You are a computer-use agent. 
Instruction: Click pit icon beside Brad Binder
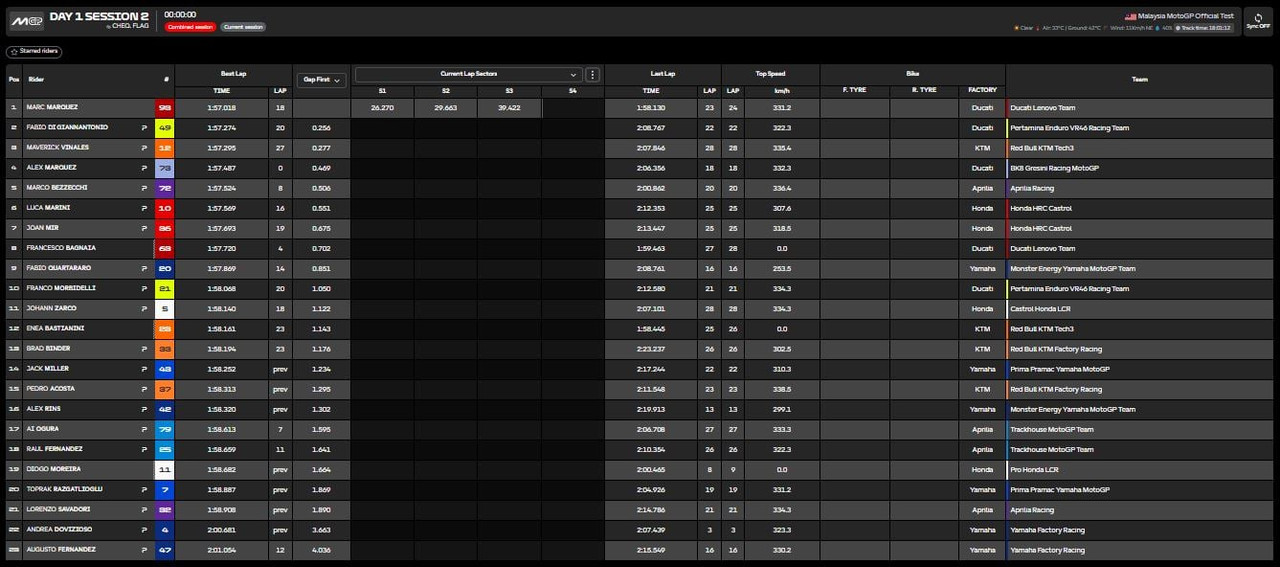coord(145,349)
